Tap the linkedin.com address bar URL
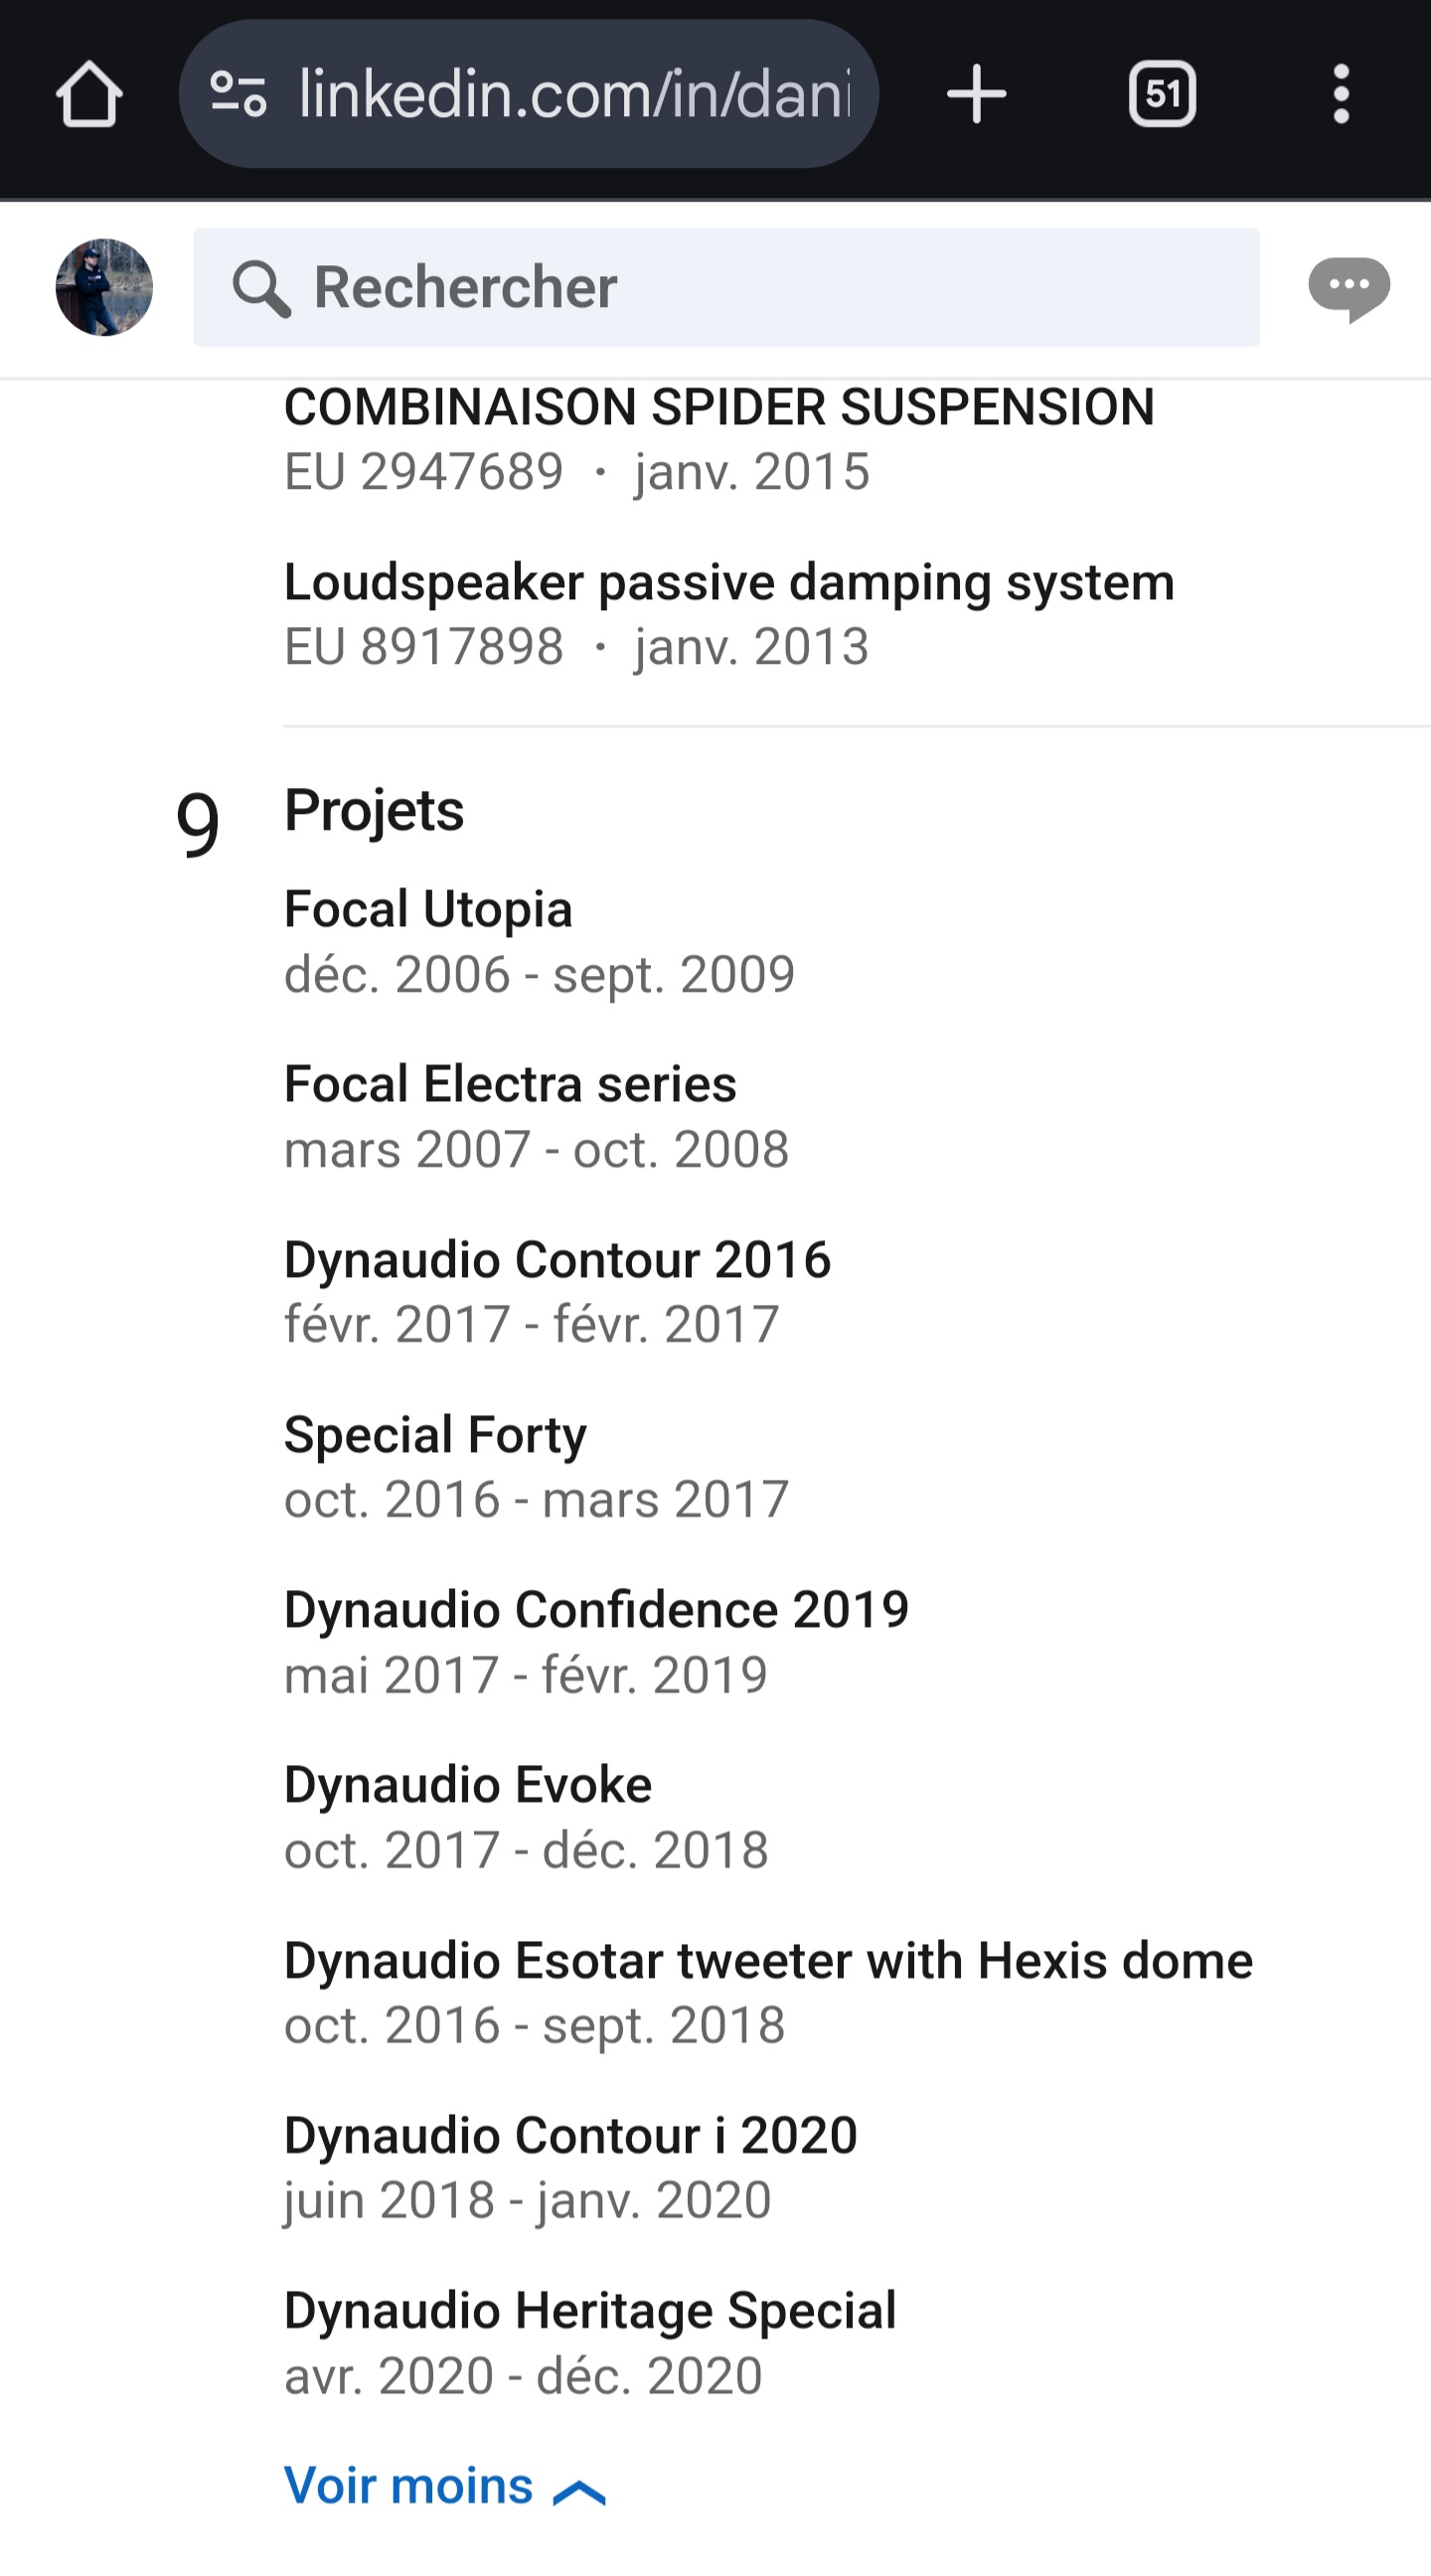1431x2576 pixels. 574,95
